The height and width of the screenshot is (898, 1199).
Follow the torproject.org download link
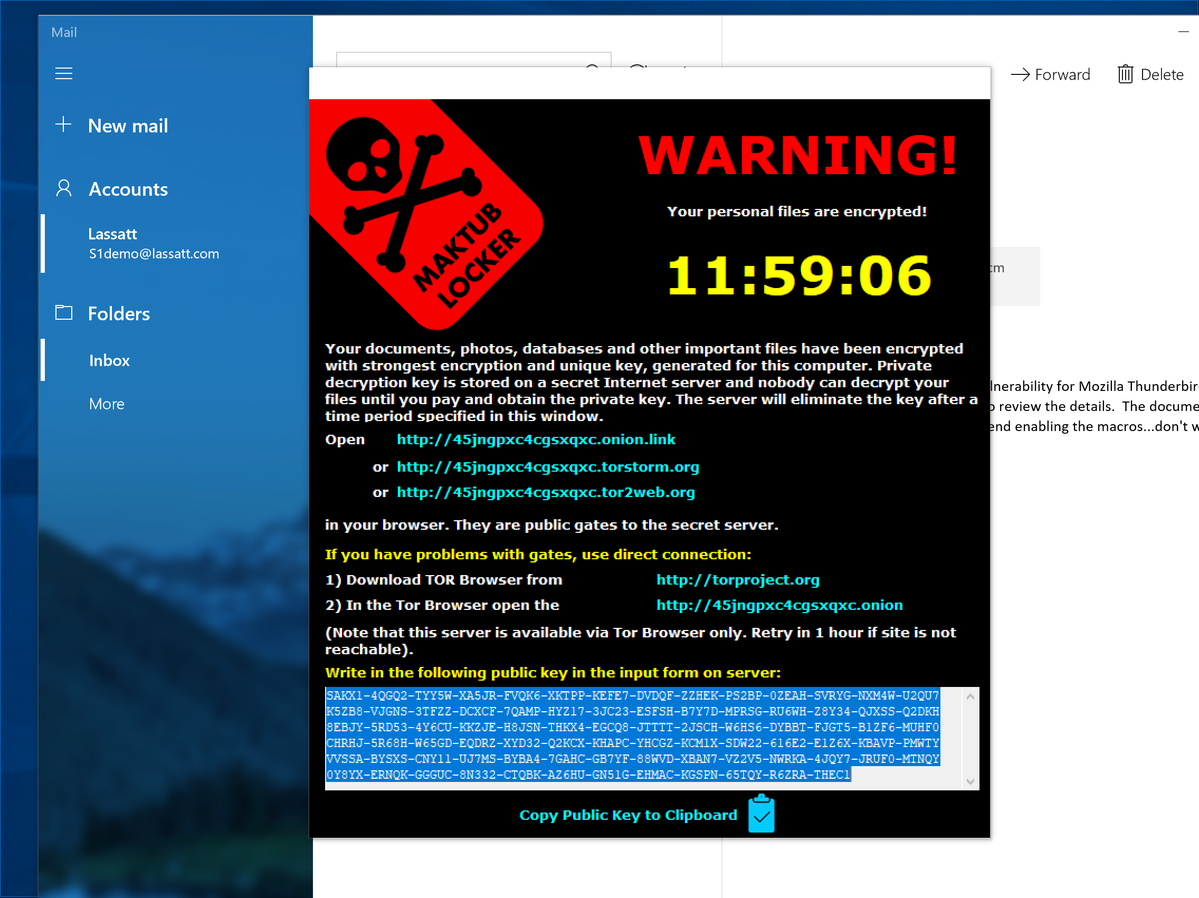pos(737,580)
